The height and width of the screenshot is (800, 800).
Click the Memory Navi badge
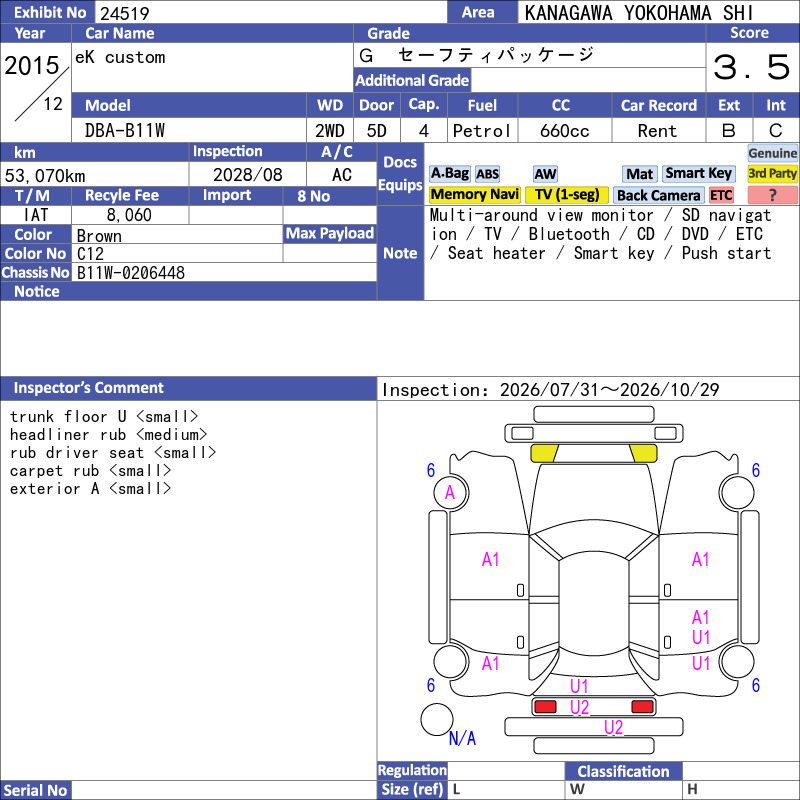click(x=474, y=195)
